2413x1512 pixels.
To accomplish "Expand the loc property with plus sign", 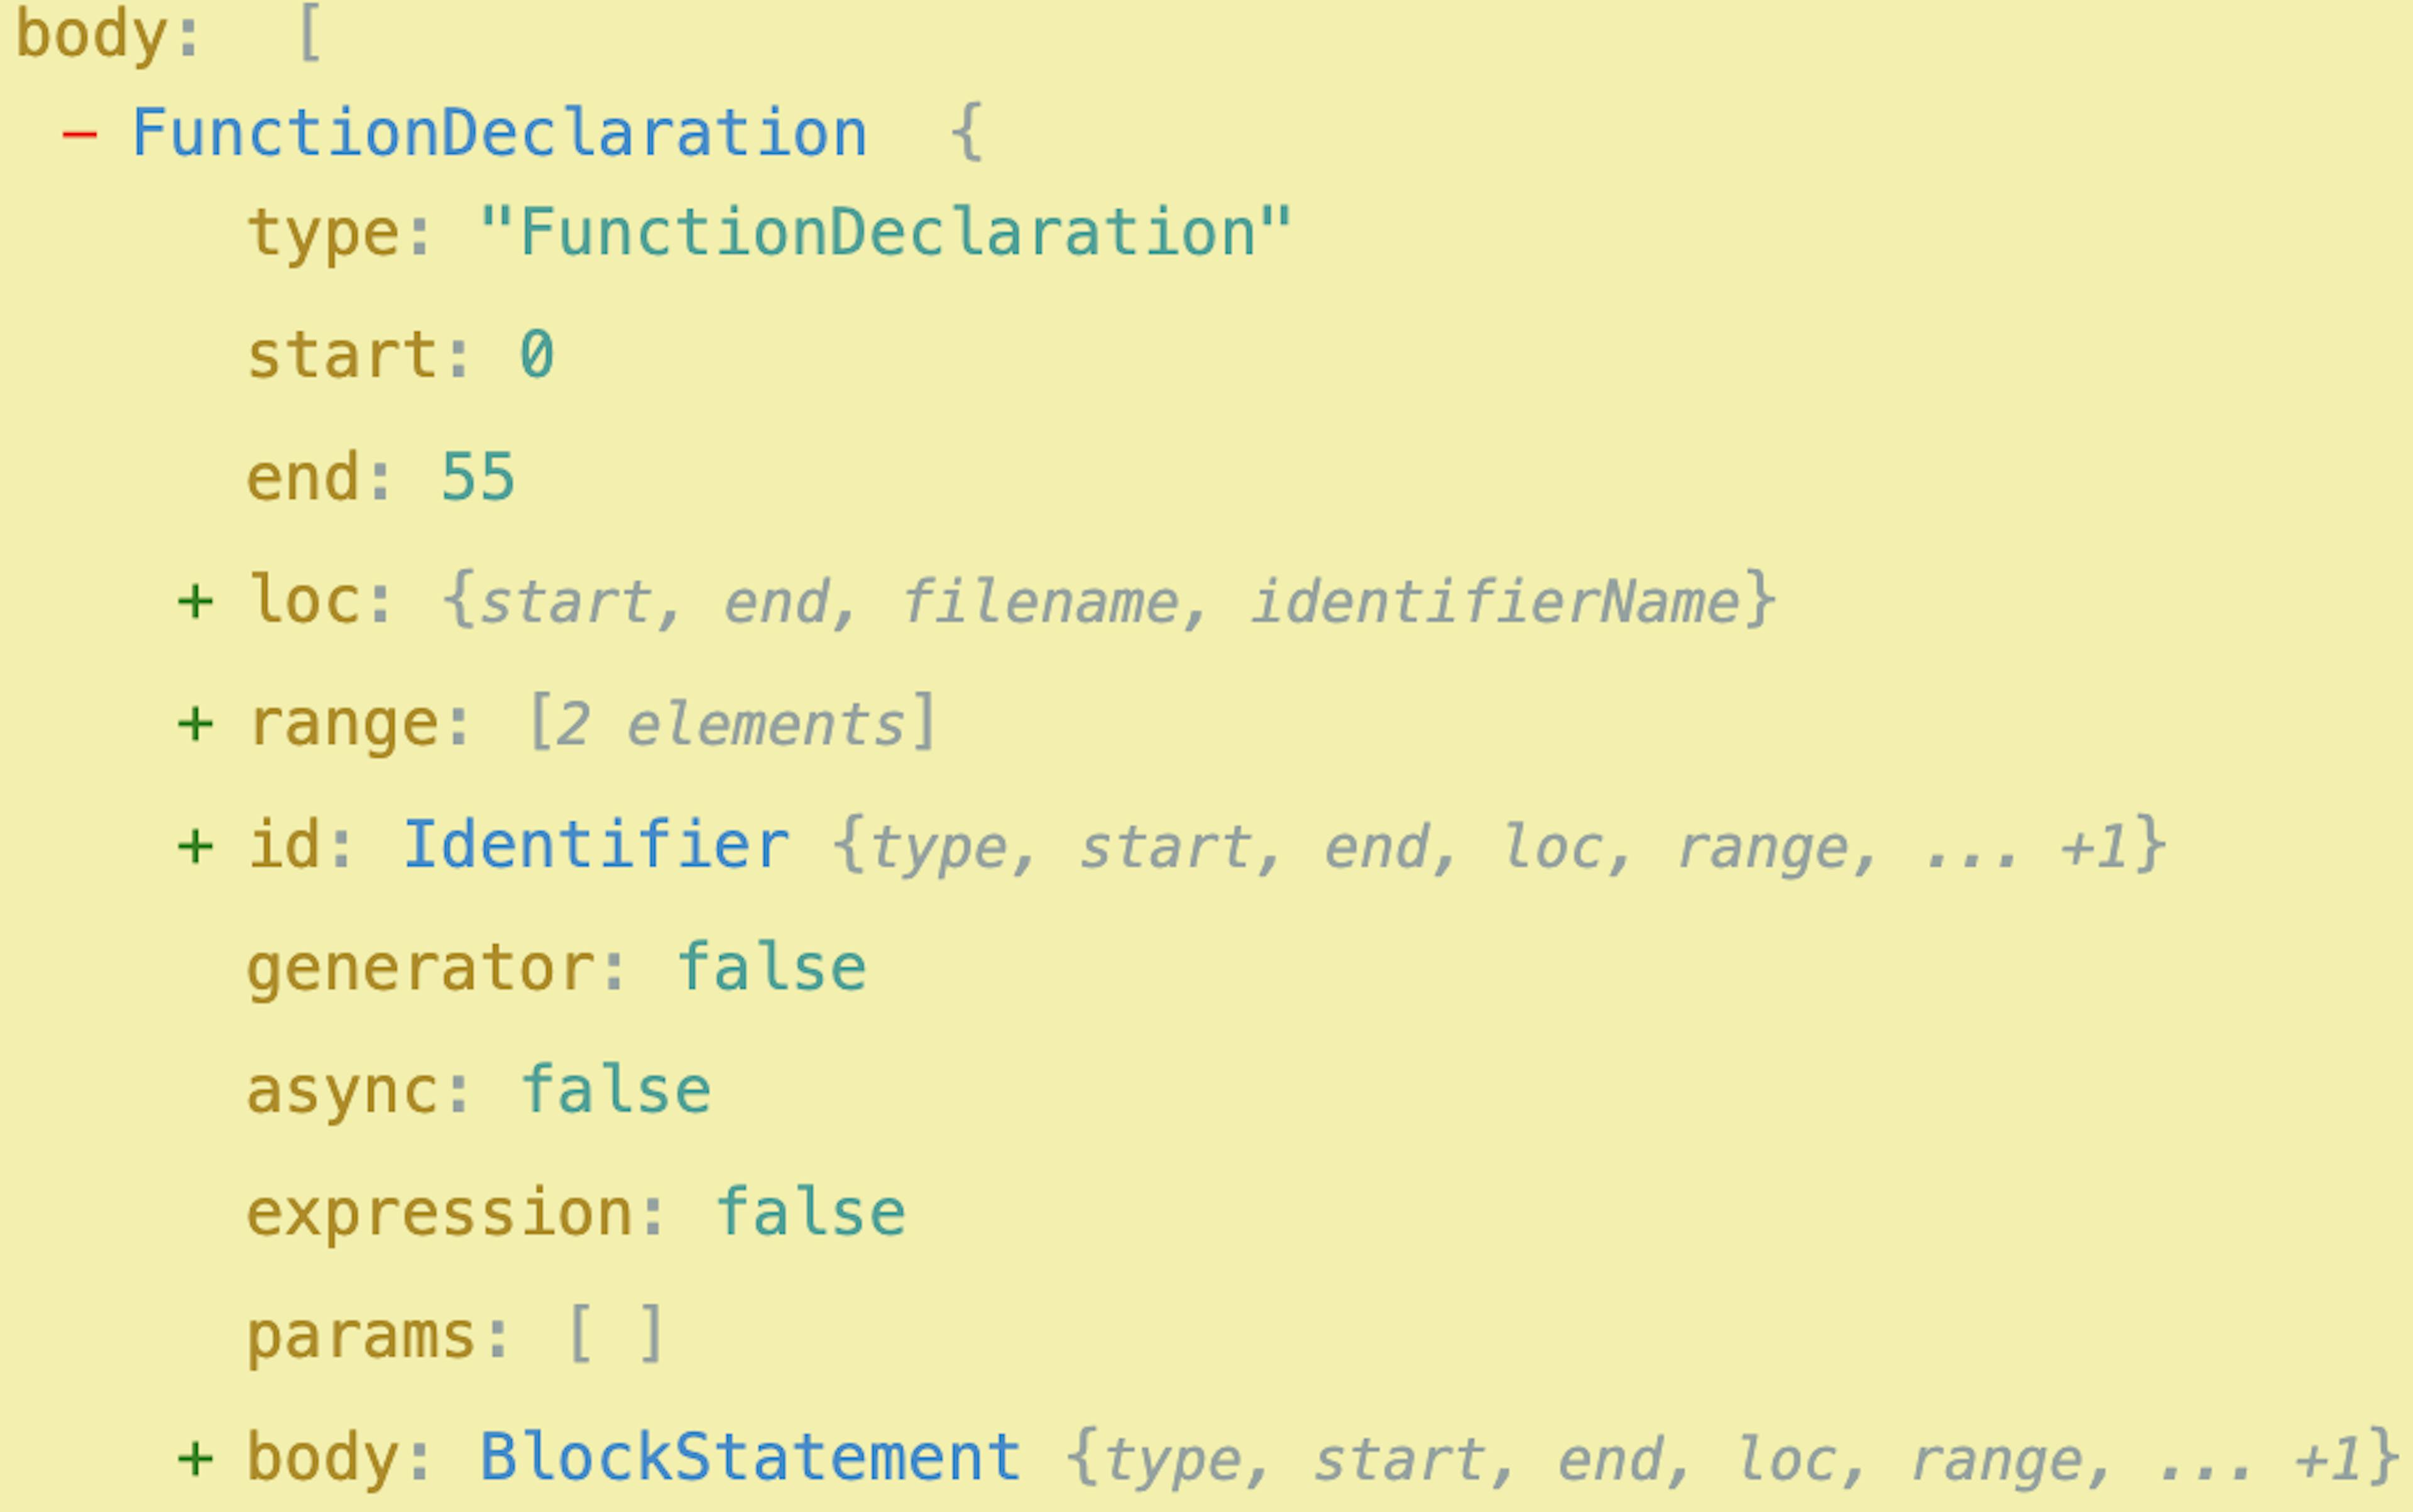I will (195, 602).
